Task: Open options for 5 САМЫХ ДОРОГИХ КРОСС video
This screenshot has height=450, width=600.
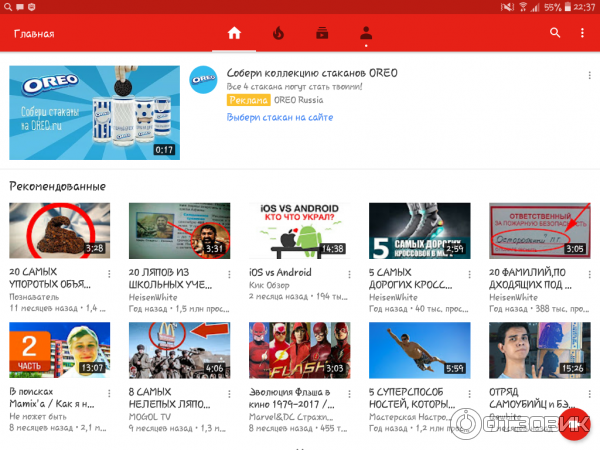Action: (x=469, y=273)
